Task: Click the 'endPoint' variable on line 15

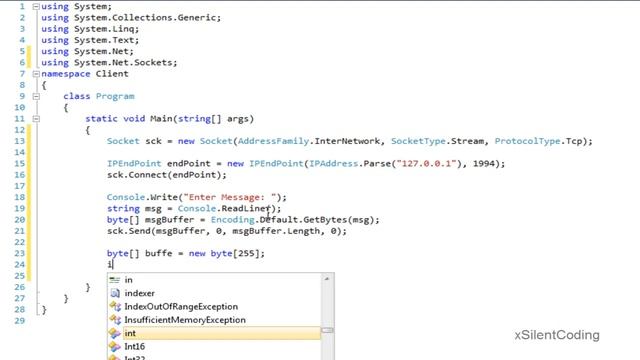Action: pos(189,164)
